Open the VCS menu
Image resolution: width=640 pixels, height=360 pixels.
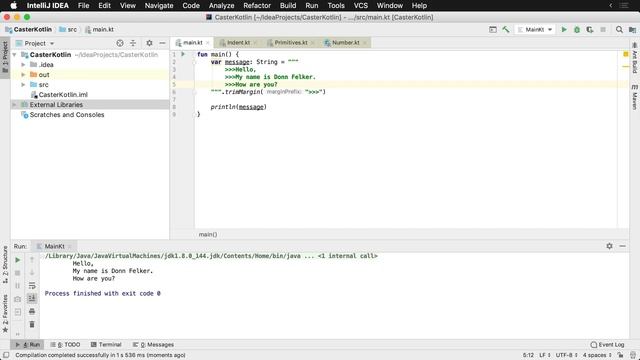pos(360,5)
